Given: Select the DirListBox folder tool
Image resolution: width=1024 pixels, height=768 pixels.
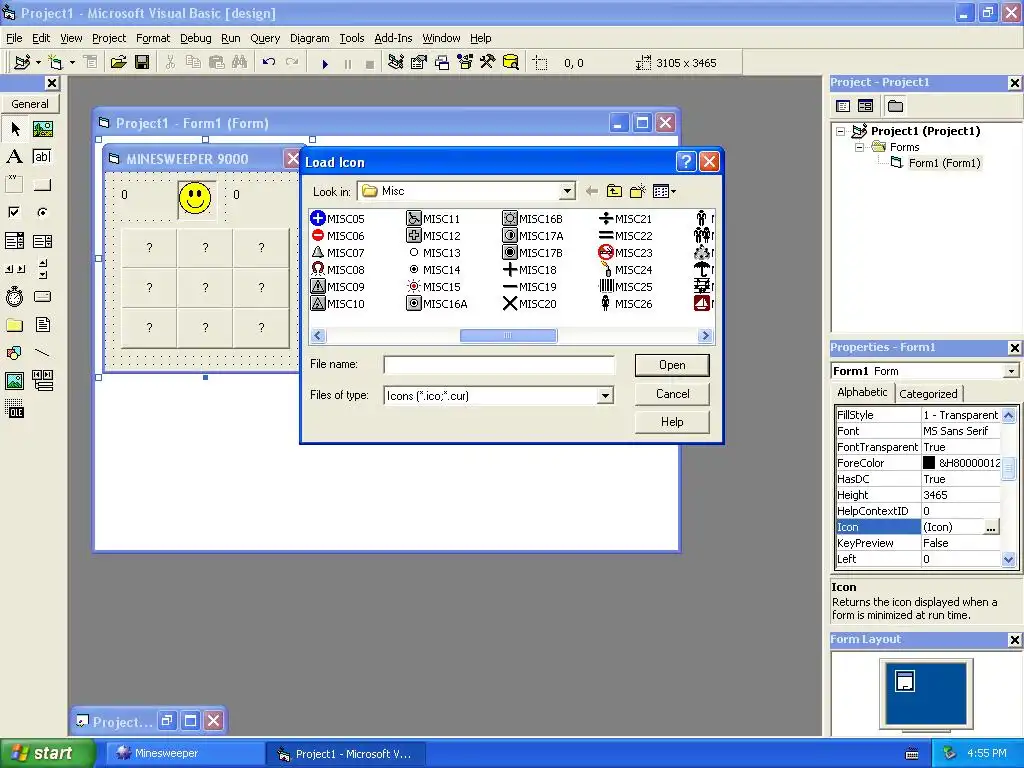Looking at the screenshot, I should [14, 325].
